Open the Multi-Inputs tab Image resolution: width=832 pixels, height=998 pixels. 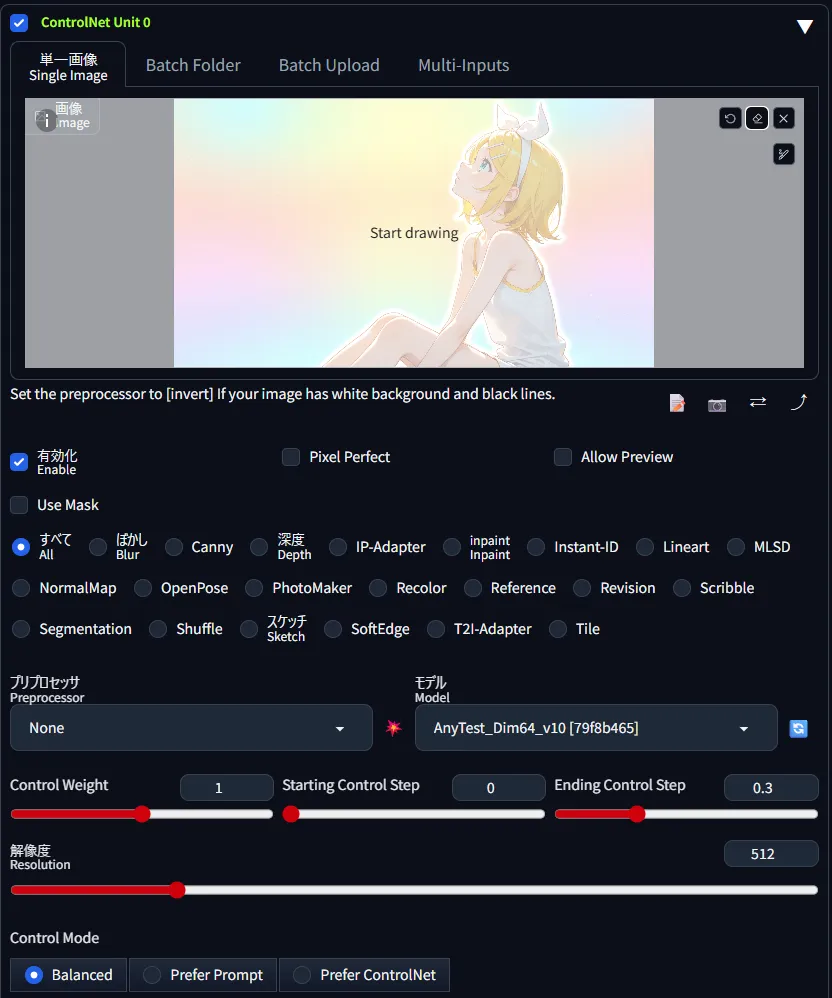pyautogui.click(x=463, y=65)
